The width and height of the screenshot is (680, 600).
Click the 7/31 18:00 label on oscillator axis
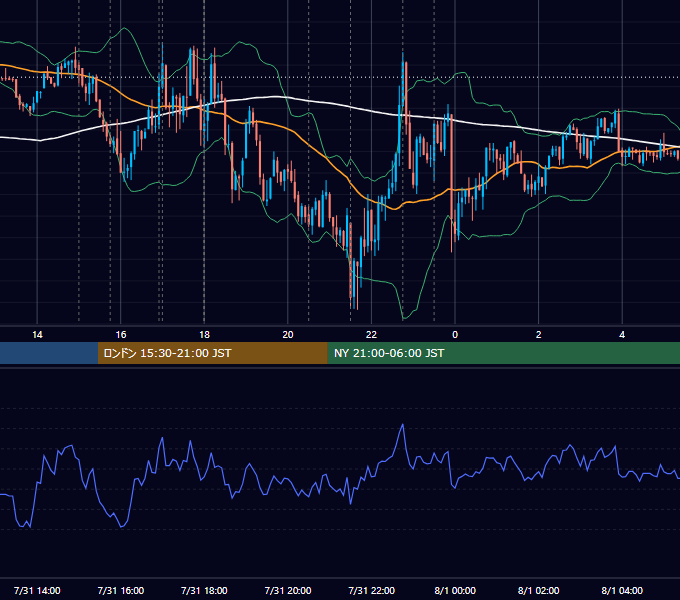tap(204, 590)
